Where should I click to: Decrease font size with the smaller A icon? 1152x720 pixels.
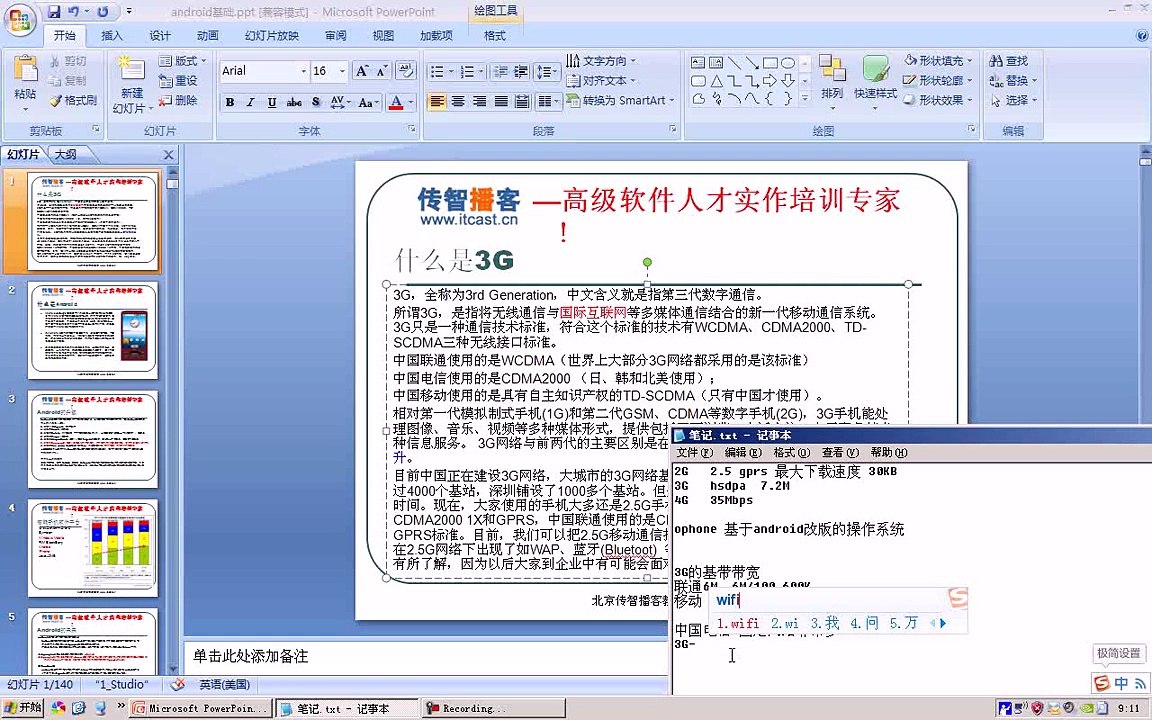point(381,71)
